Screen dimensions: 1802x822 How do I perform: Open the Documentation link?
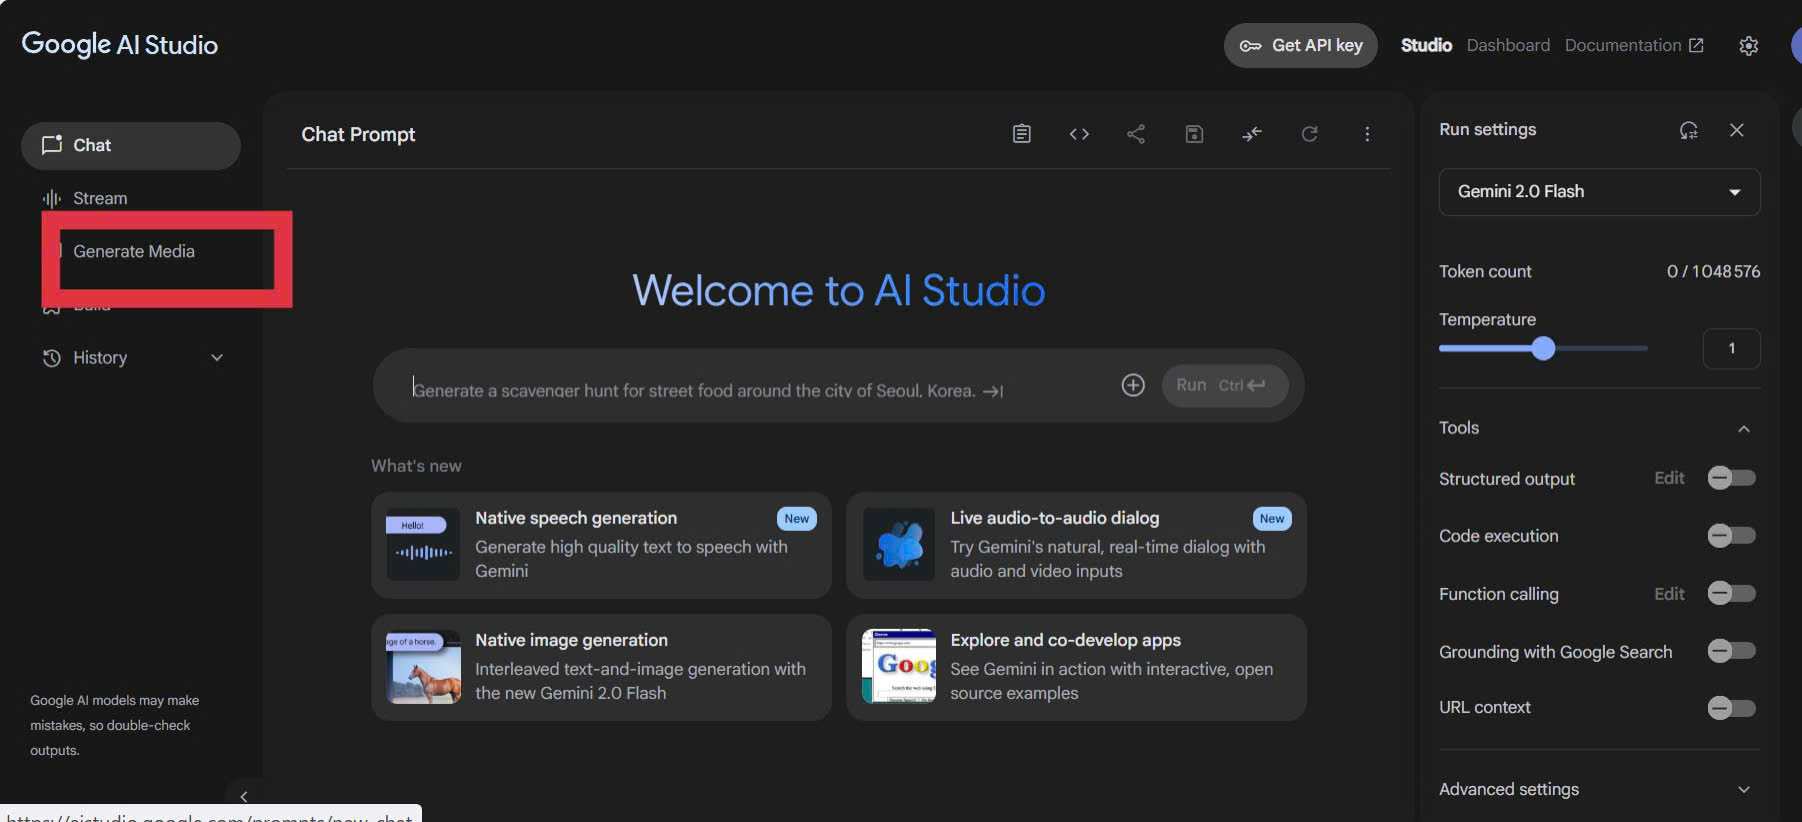point(1634,45)
